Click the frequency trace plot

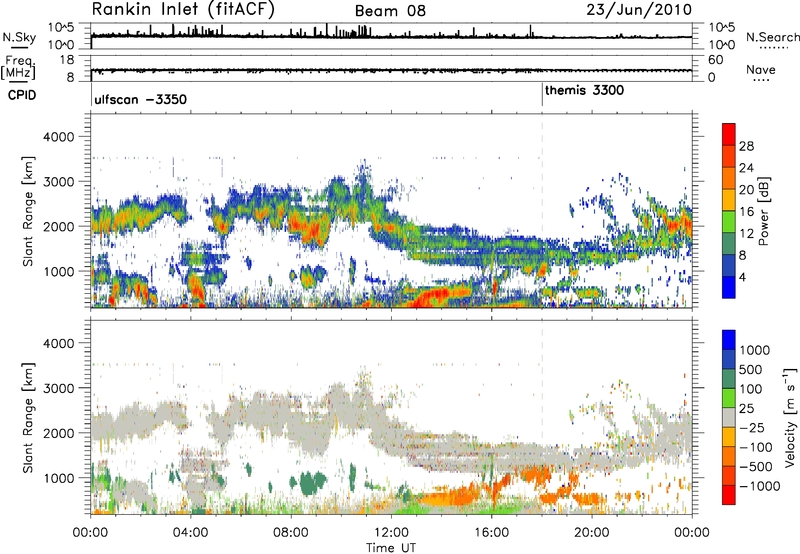(x=391, y=68)
